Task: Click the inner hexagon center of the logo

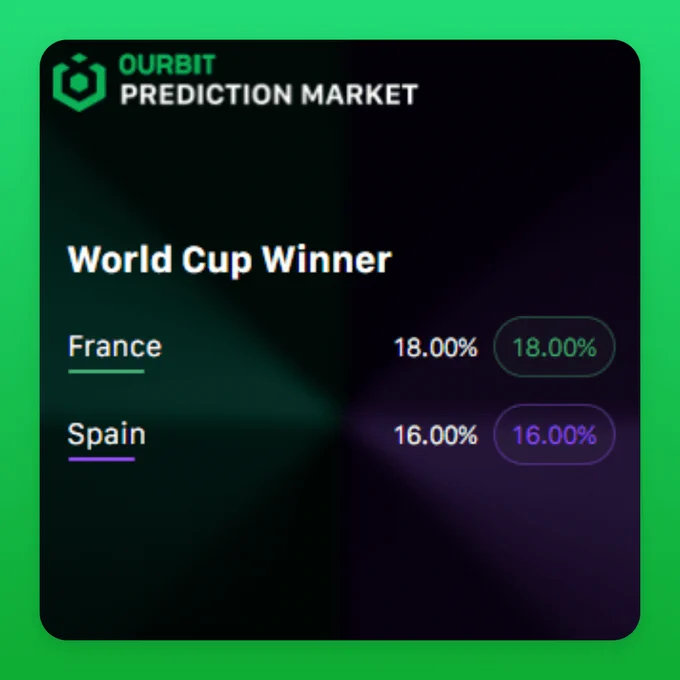Action: [79, 83]
